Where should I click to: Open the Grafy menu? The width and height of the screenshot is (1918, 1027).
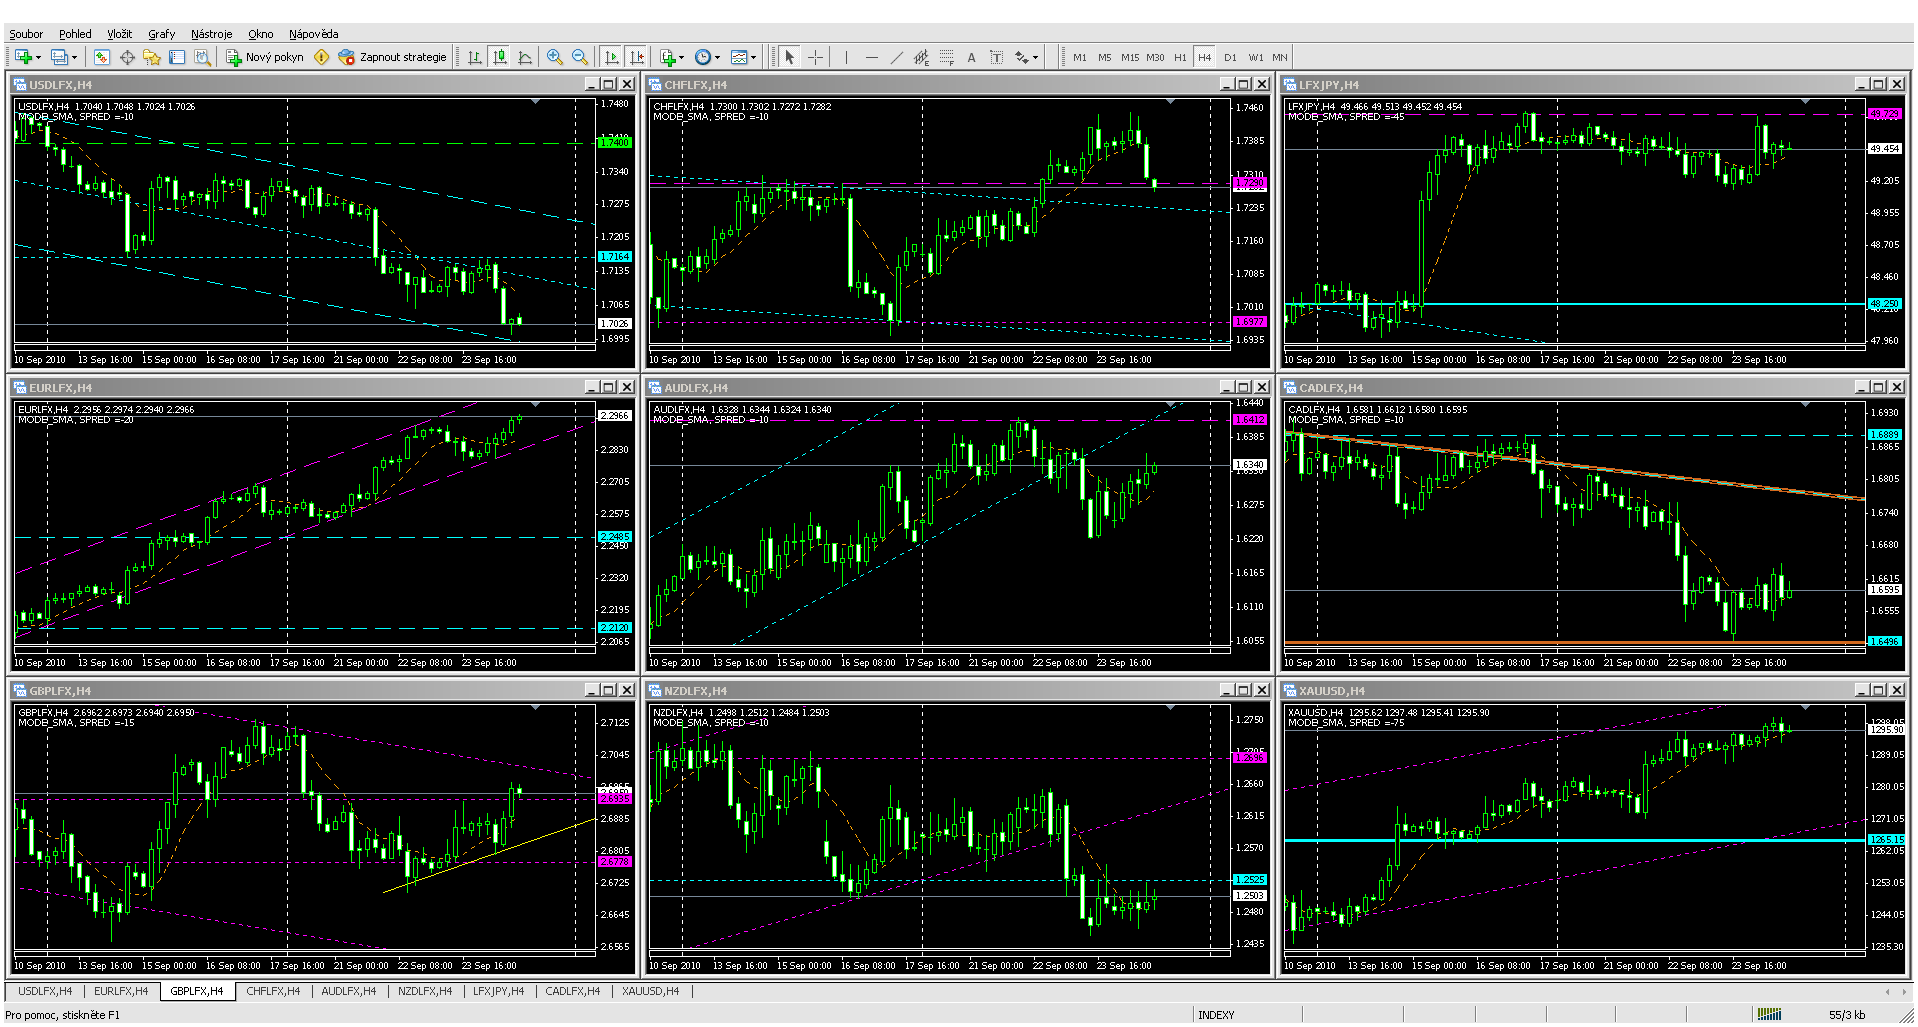click(161, 34)
